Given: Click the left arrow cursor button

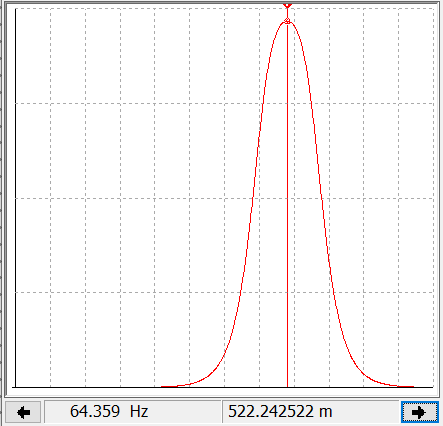Looking at the screenshot, I should [x=23, y=412].
